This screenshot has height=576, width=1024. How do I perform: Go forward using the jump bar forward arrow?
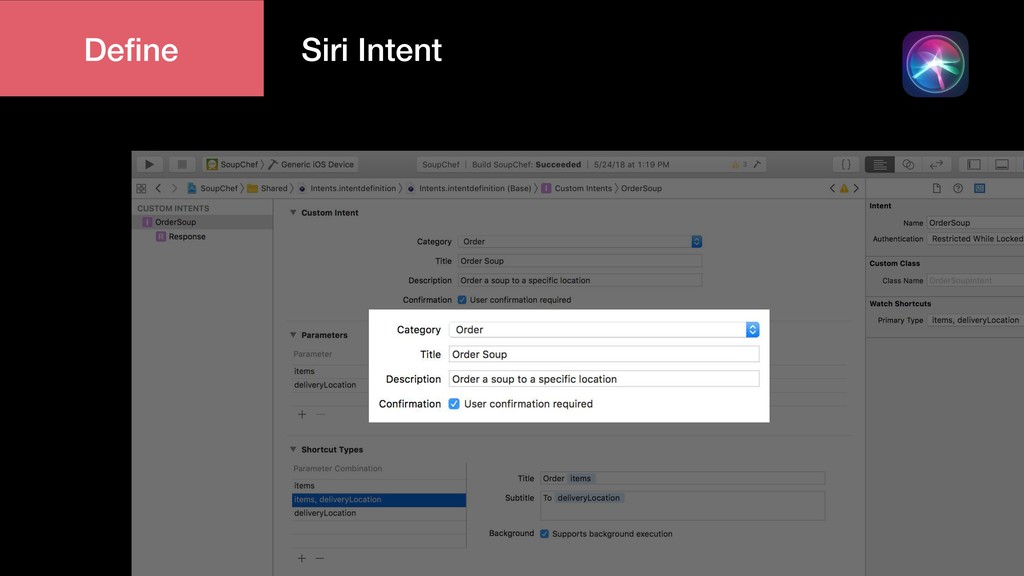click(174, 188)
